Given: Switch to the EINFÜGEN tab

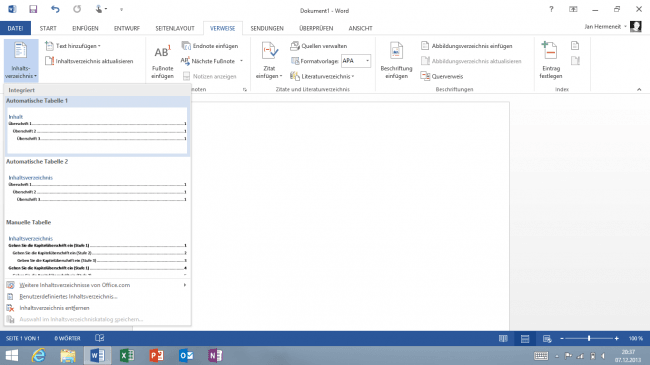Looking at the screenshot, I should point(85,28).
